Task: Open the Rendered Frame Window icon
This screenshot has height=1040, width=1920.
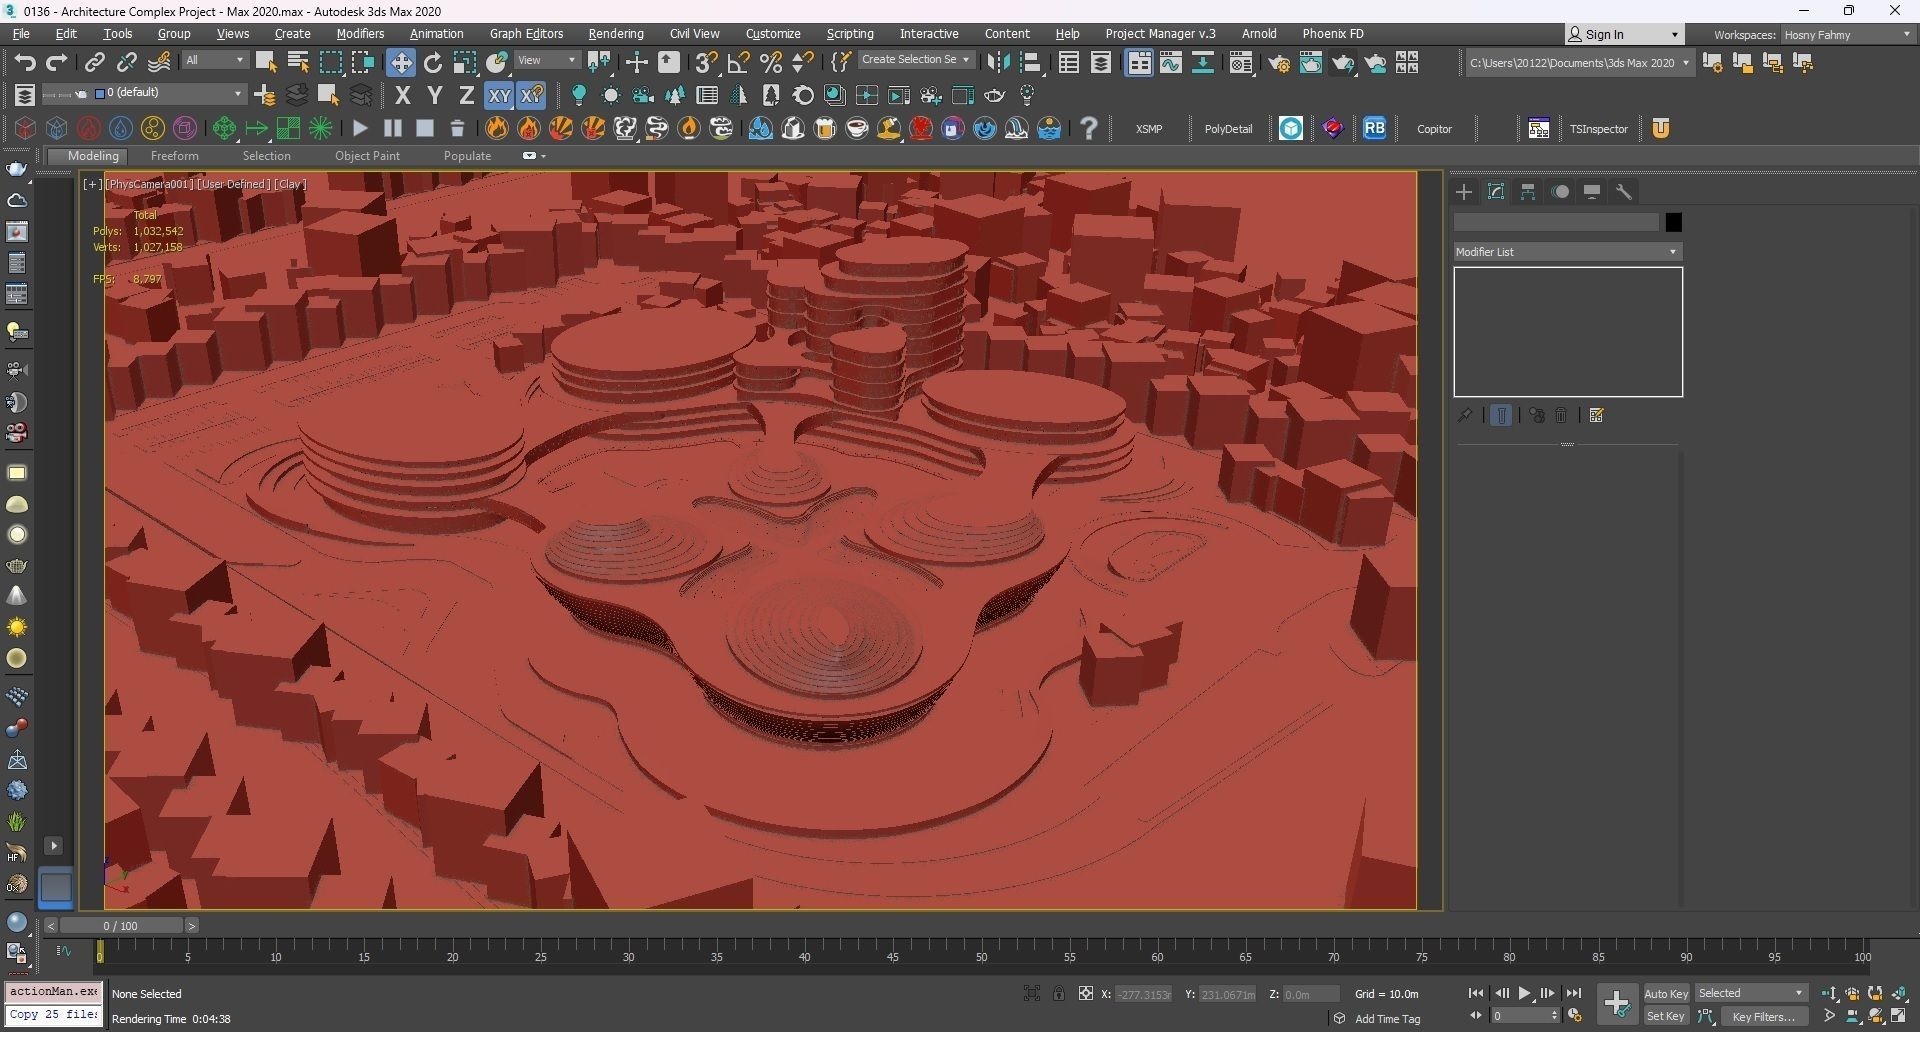Action: click(x=1311, y=63)
